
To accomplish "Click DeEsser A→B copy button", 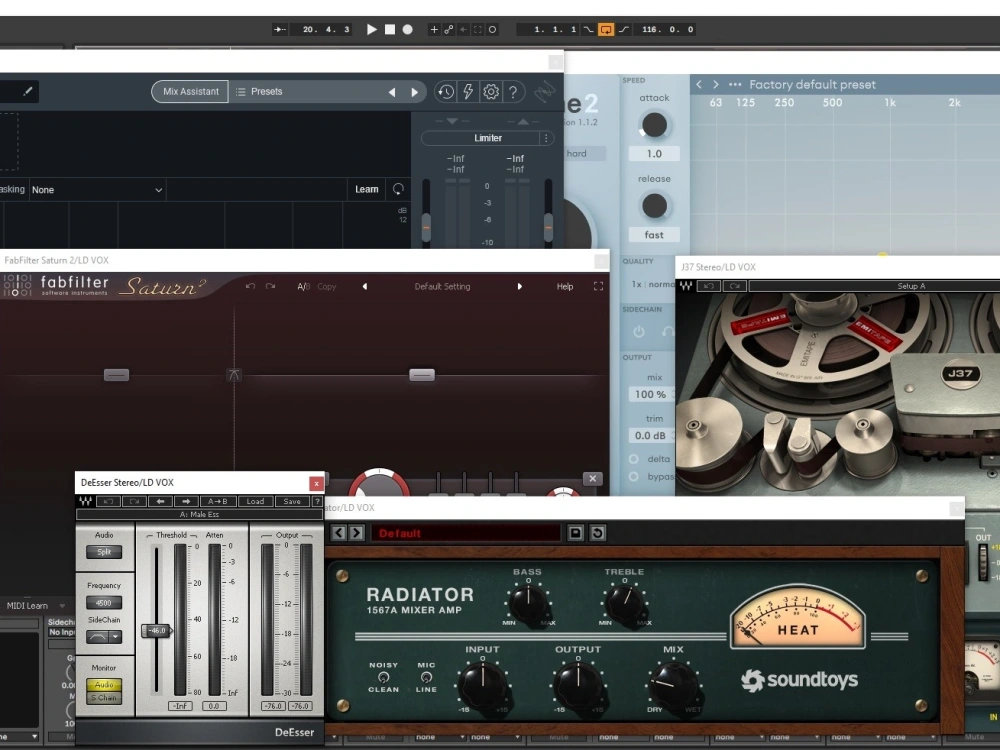I will [217, 501].
